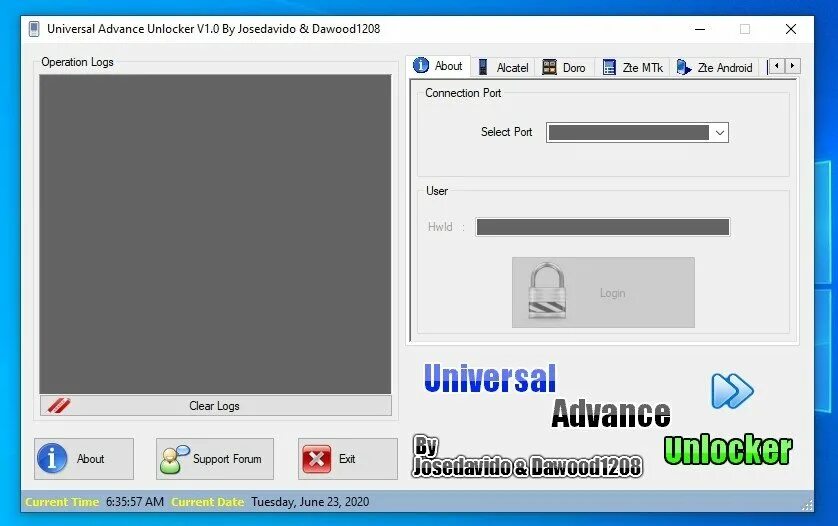Click the phone icon on Alcatel tab
The image size is (838, 526).
point(483,67)
